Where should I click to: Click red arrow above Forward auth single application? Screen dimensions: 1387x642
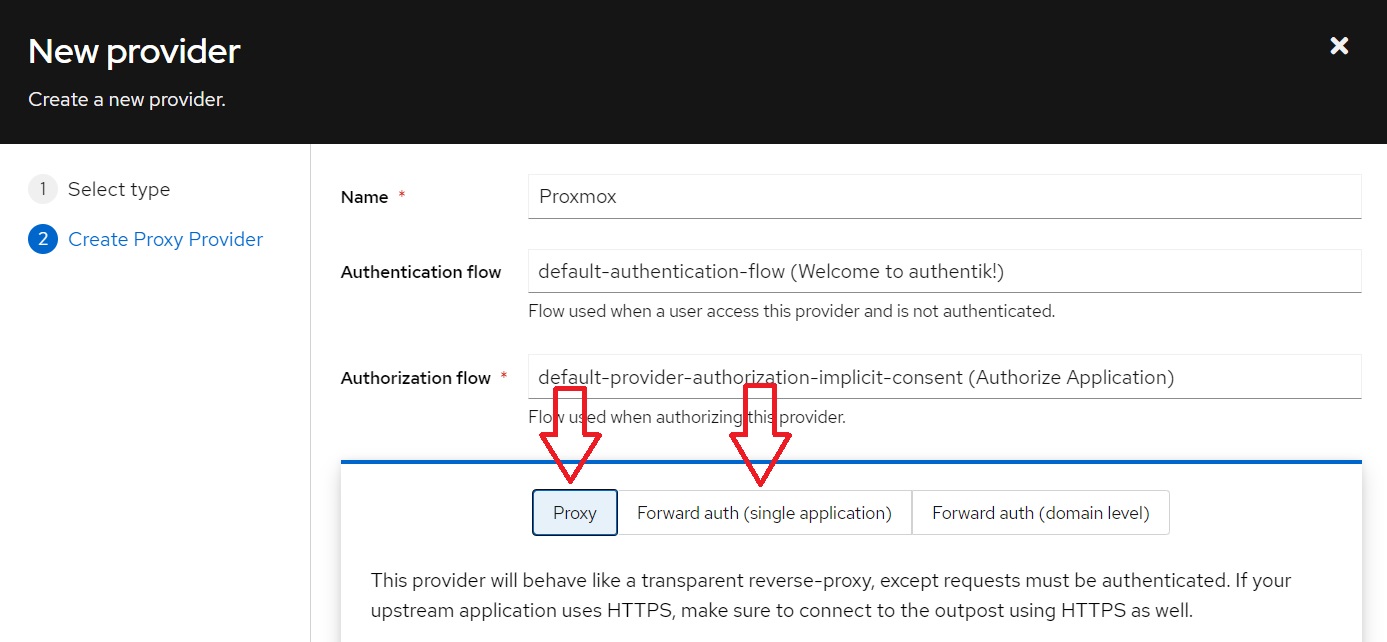(760, 435)
